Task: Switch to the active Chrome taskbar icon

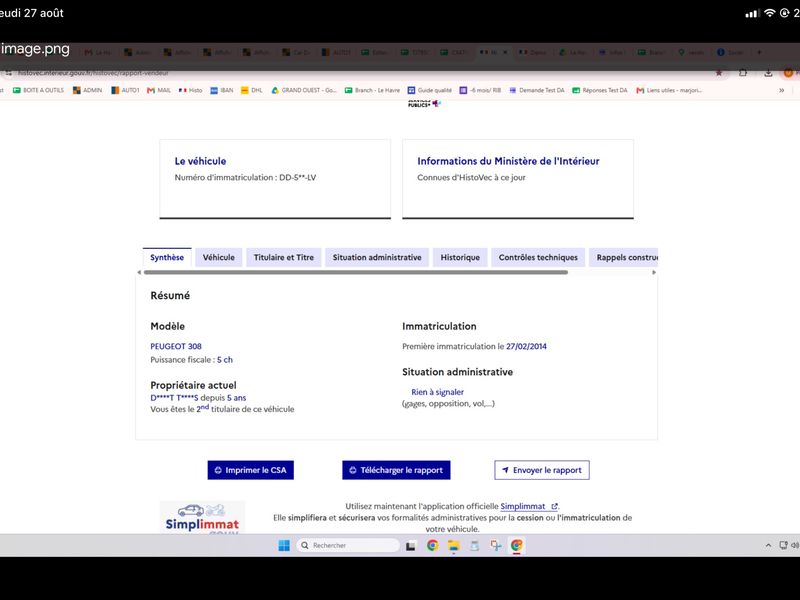Action: 516,545
